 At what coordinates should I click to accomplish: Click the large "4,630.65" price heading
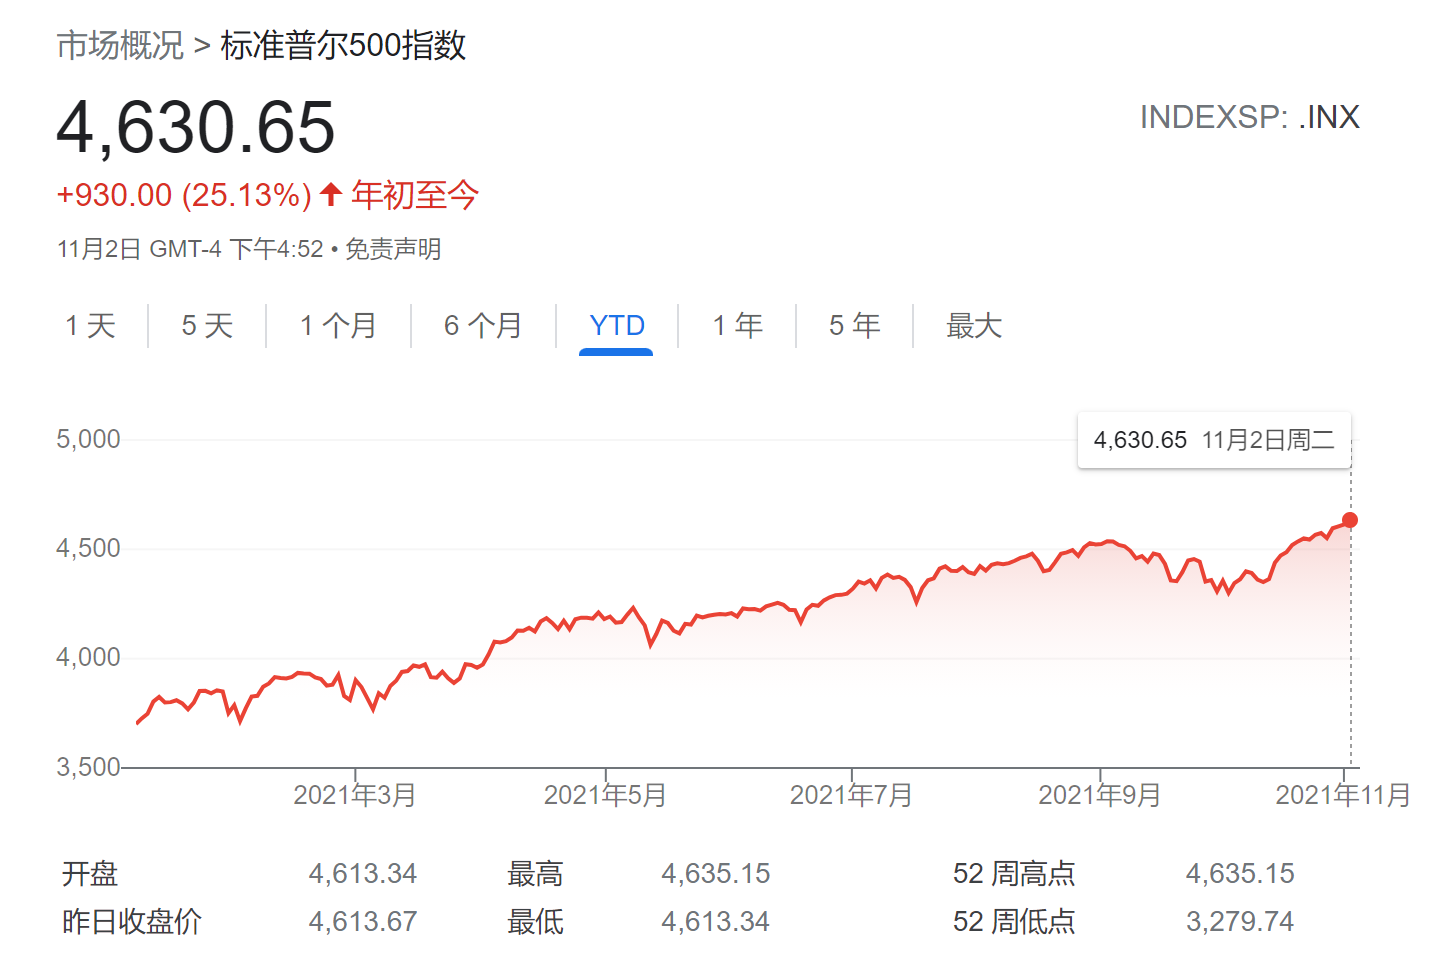click(195, 126)
